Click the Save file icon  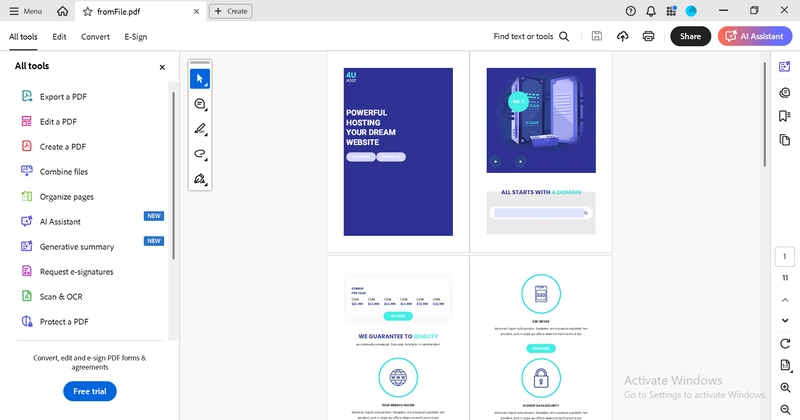596,36
